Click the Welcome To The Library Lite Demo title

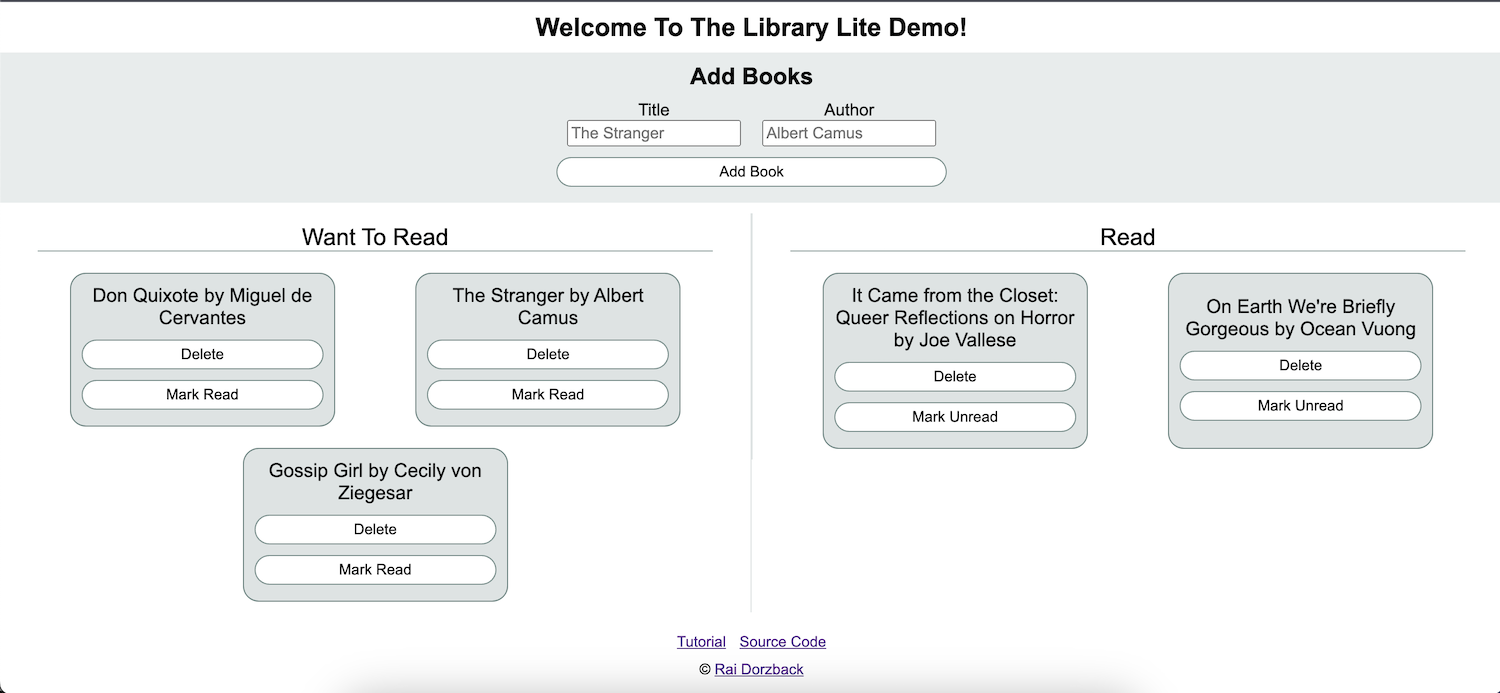point(751,27)
